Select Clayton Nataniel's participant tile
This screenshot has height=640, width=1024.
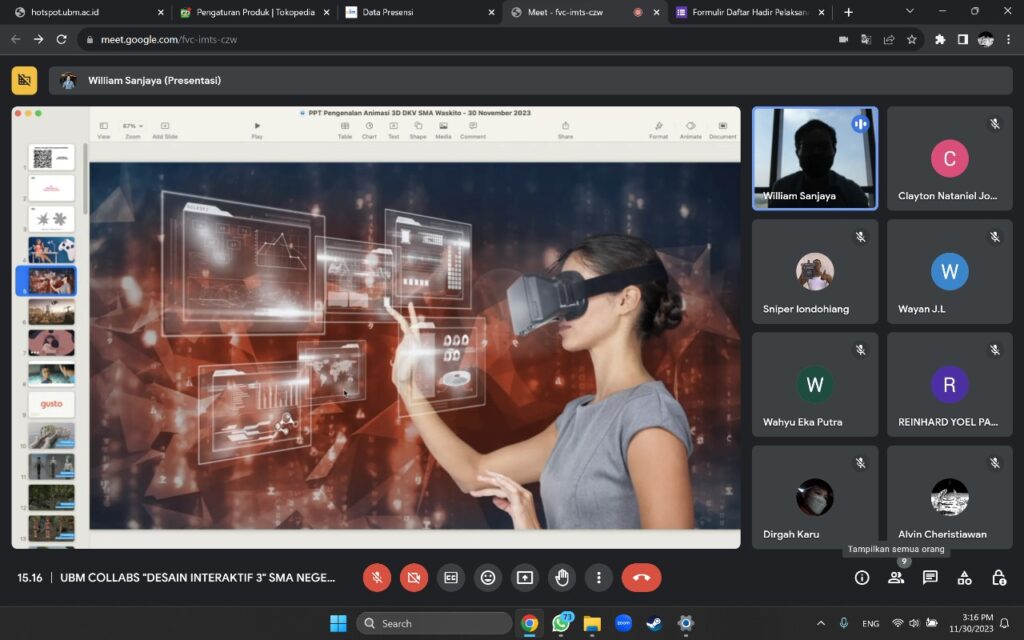(950, 158)
